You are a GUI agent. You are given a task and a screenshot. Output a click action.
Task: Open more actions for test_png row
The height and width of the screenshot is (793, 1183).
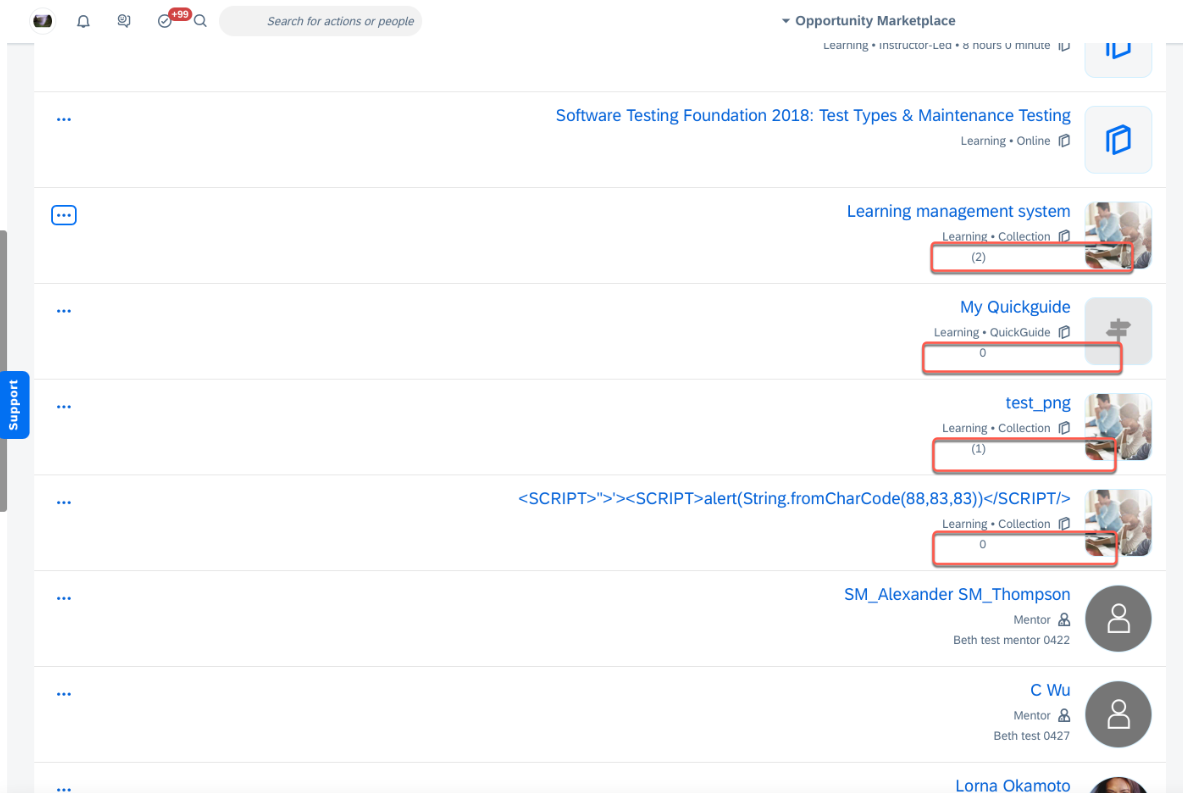pos(64,407)
